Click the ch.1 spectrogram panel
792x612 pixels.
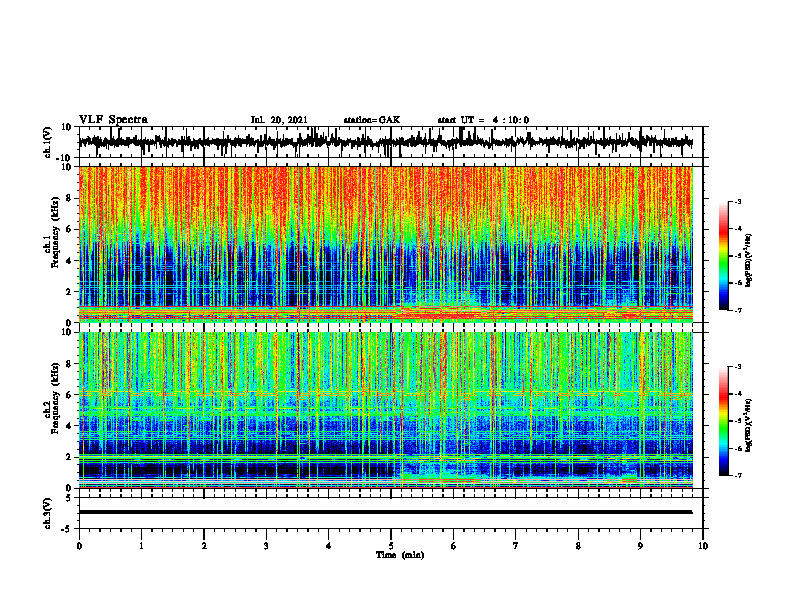pos(385,244)
